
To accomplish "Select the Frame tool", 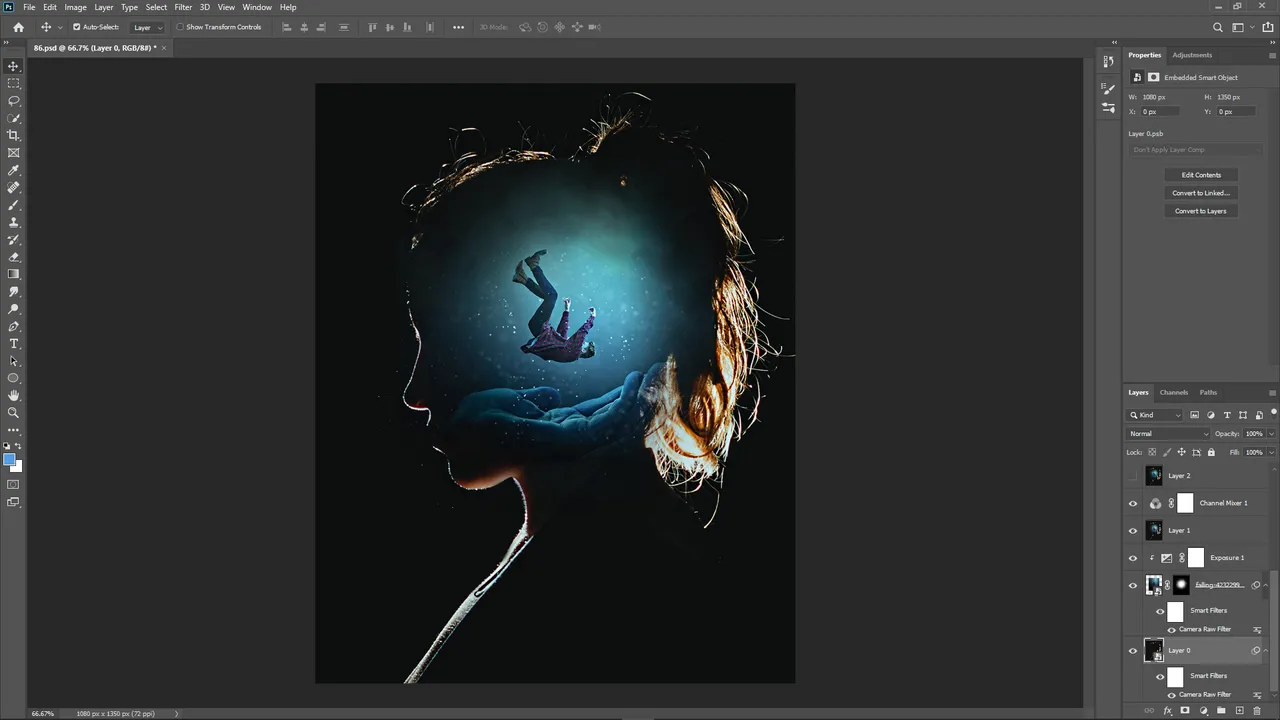I will 13,153.
